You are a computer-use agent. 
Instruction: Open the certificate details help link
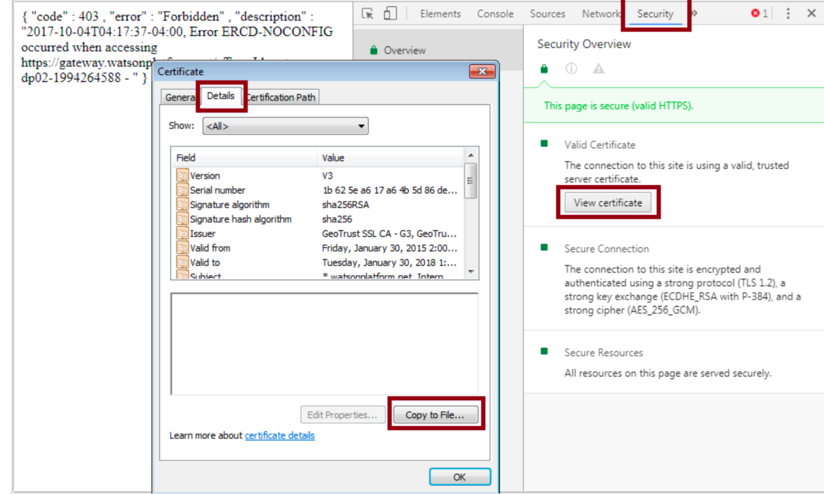[280, 436]
